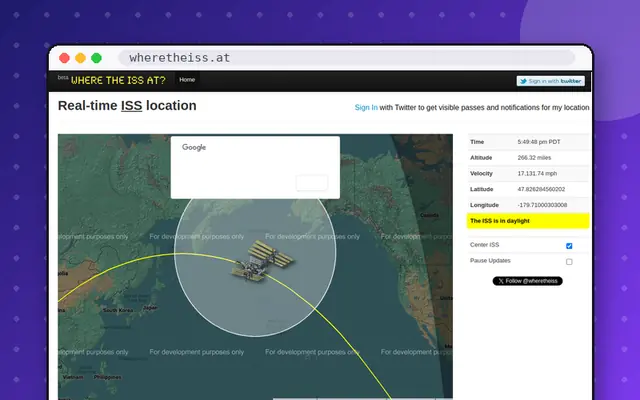This screenshot has width=640, height=400.
Task: Click the ISS satellite icon on the map
Action: pyautogui.click(x=263, y=261)
